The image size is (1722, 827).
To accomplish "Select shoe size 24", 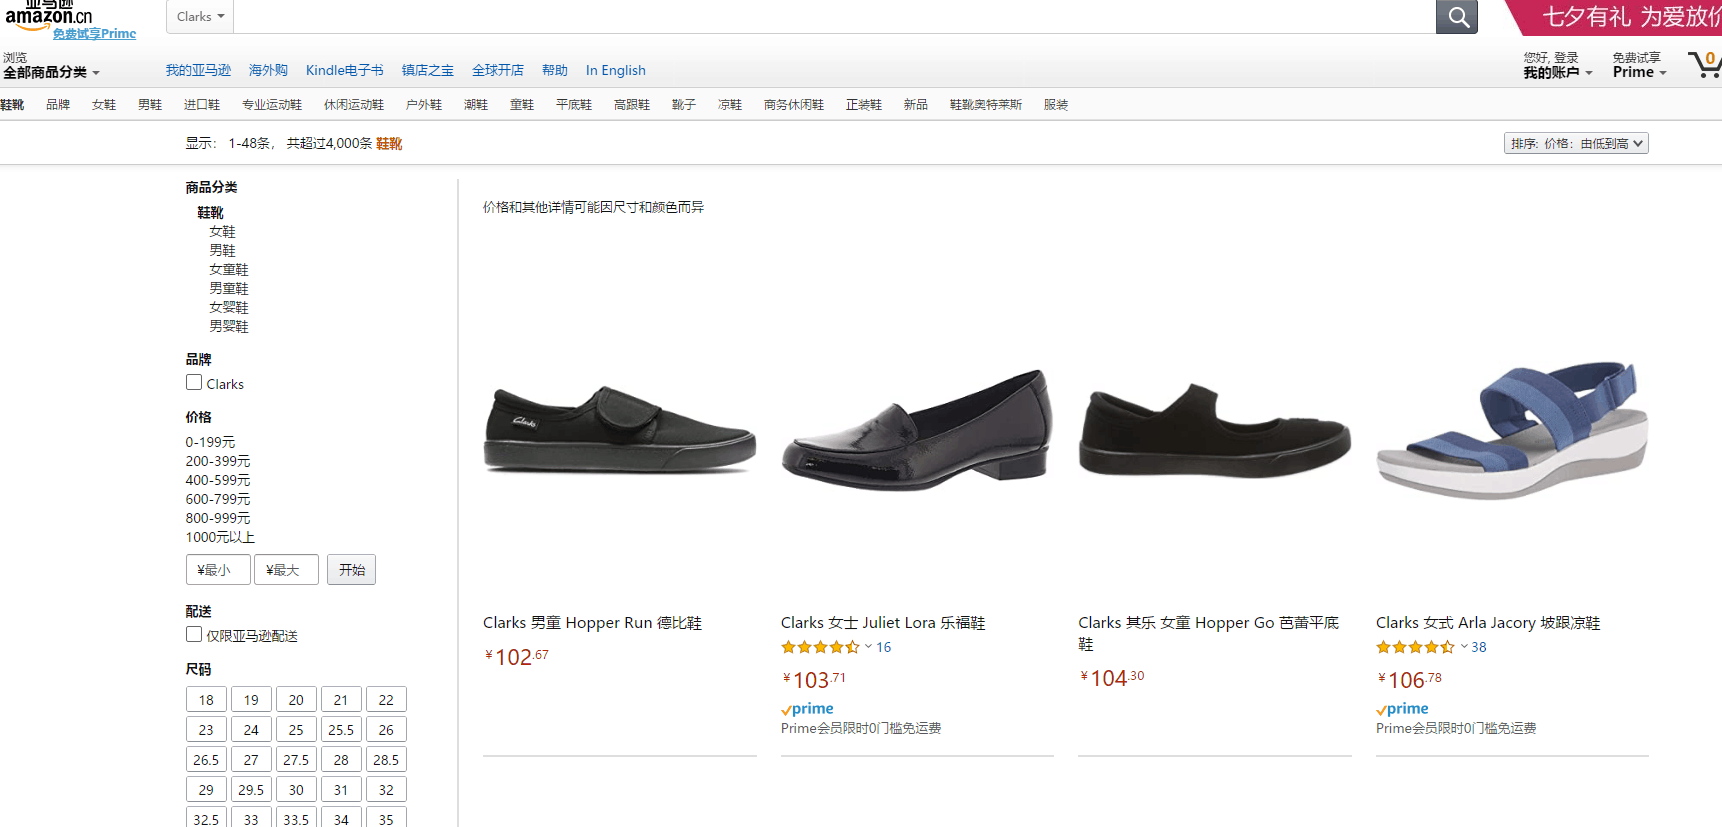I will [x=251, y=730].
